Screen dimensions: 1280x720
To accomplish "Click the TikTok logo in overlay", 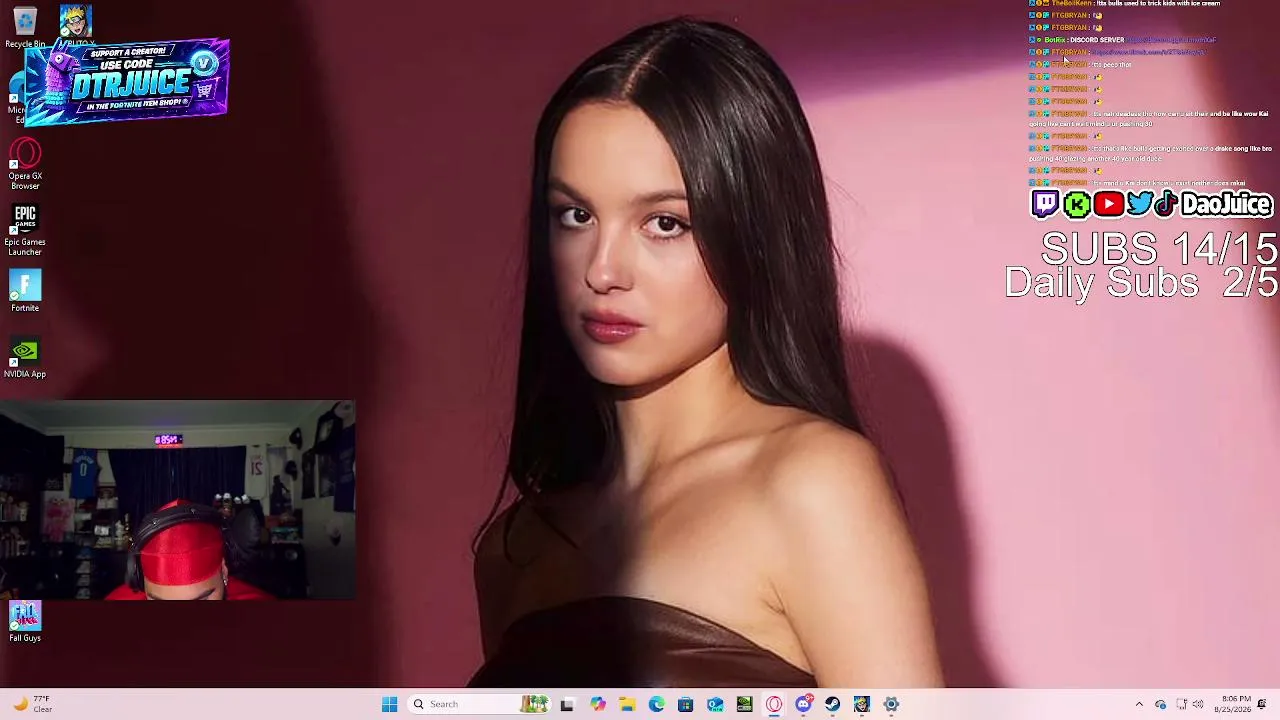I will (x=1165, y=204).
